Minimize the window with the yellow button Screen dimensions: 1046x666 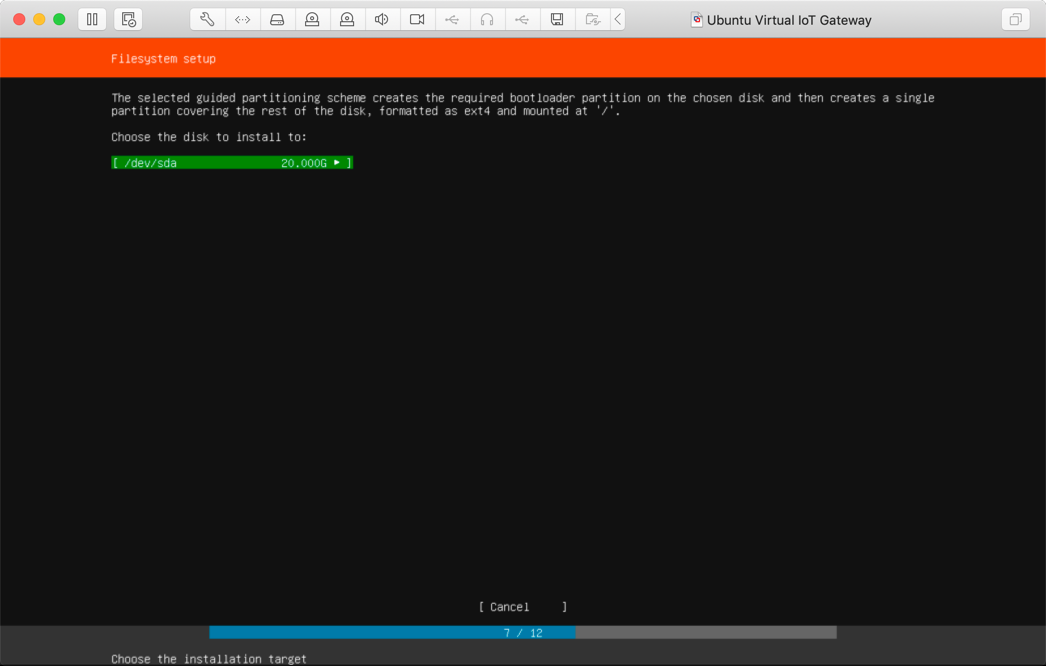pyautogui.click(x=39, y=19)
